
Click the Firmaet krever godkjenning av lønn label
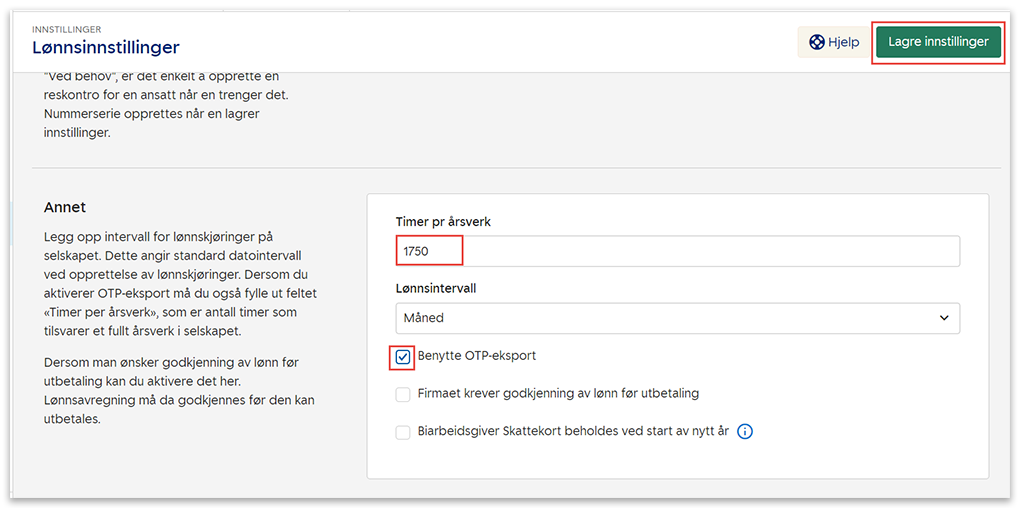click(x=557, y=394)
